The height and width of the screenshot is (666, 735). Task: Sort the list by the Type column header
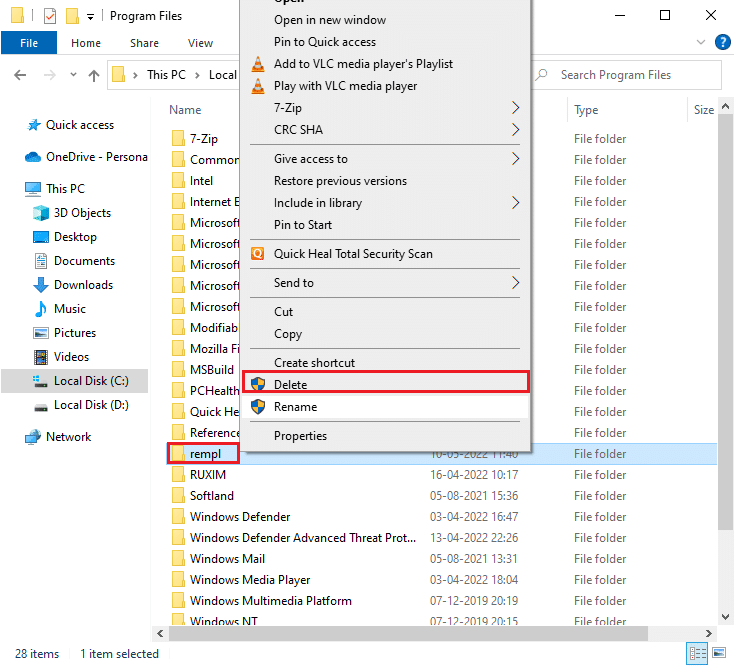(586, 110)
